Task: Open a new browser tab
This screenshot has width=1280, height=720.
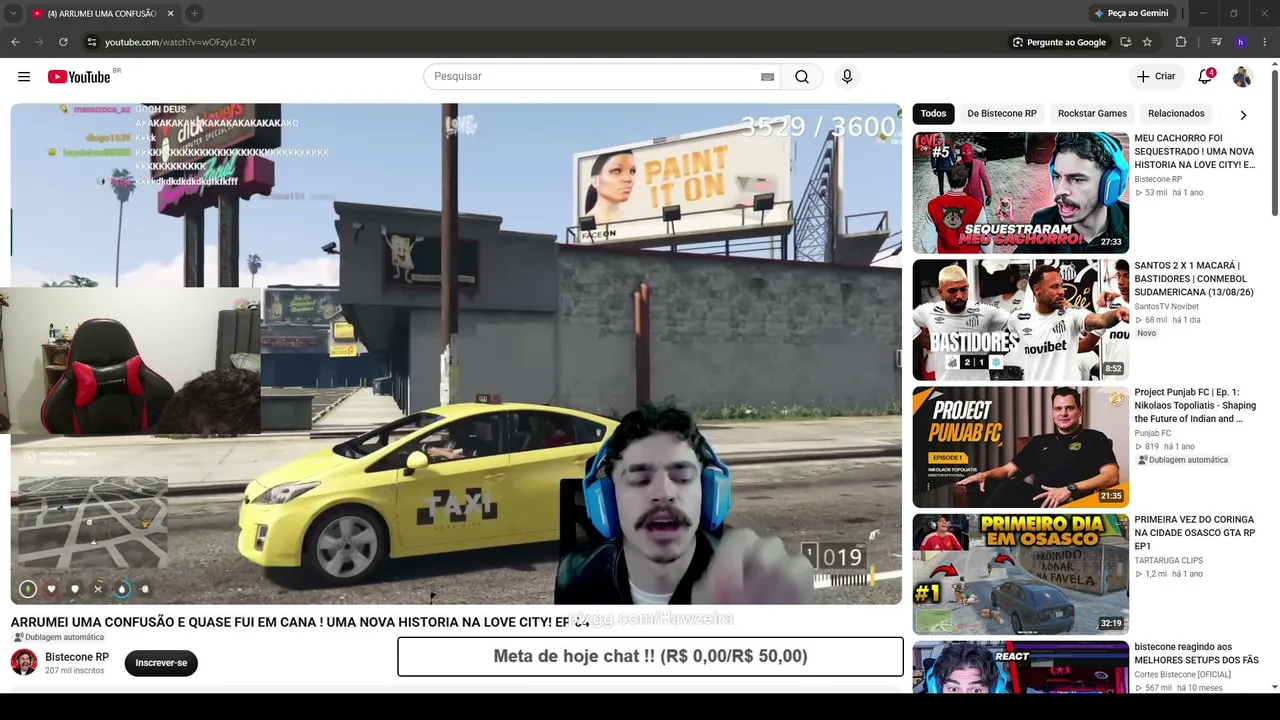Action: (x=194, y=13)
